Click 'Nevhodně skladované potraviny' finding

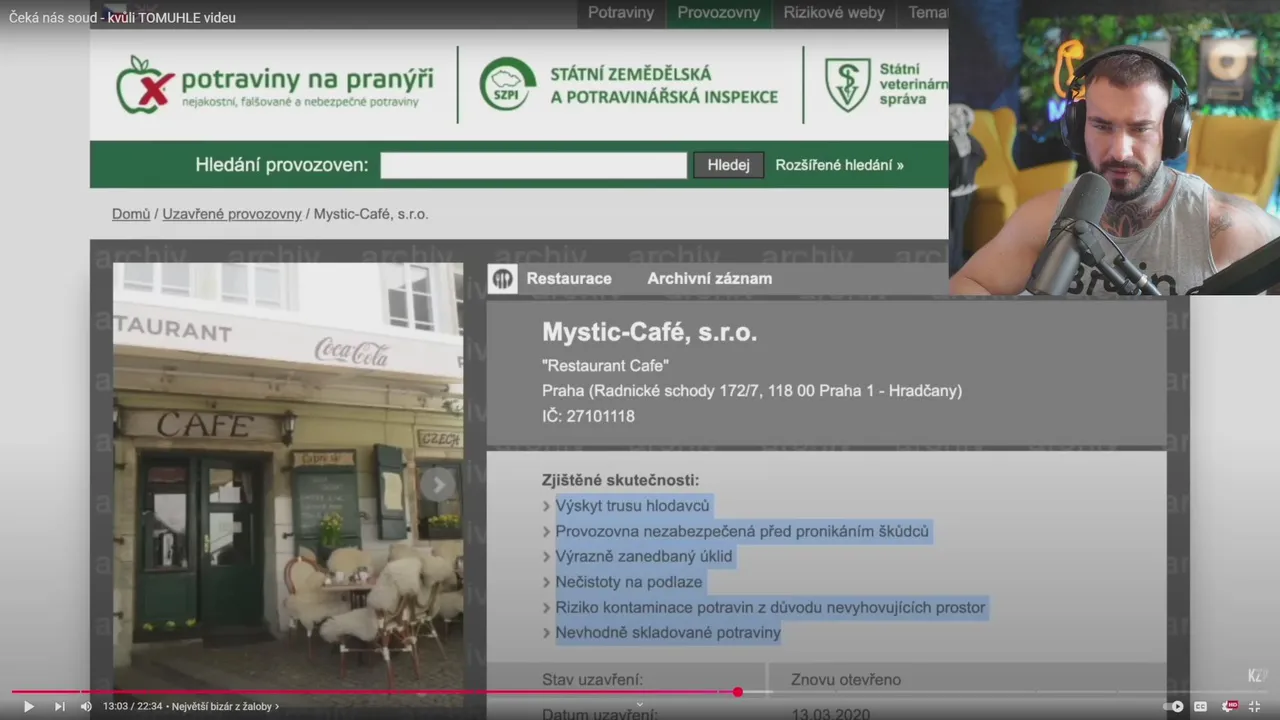click(668, 632)
